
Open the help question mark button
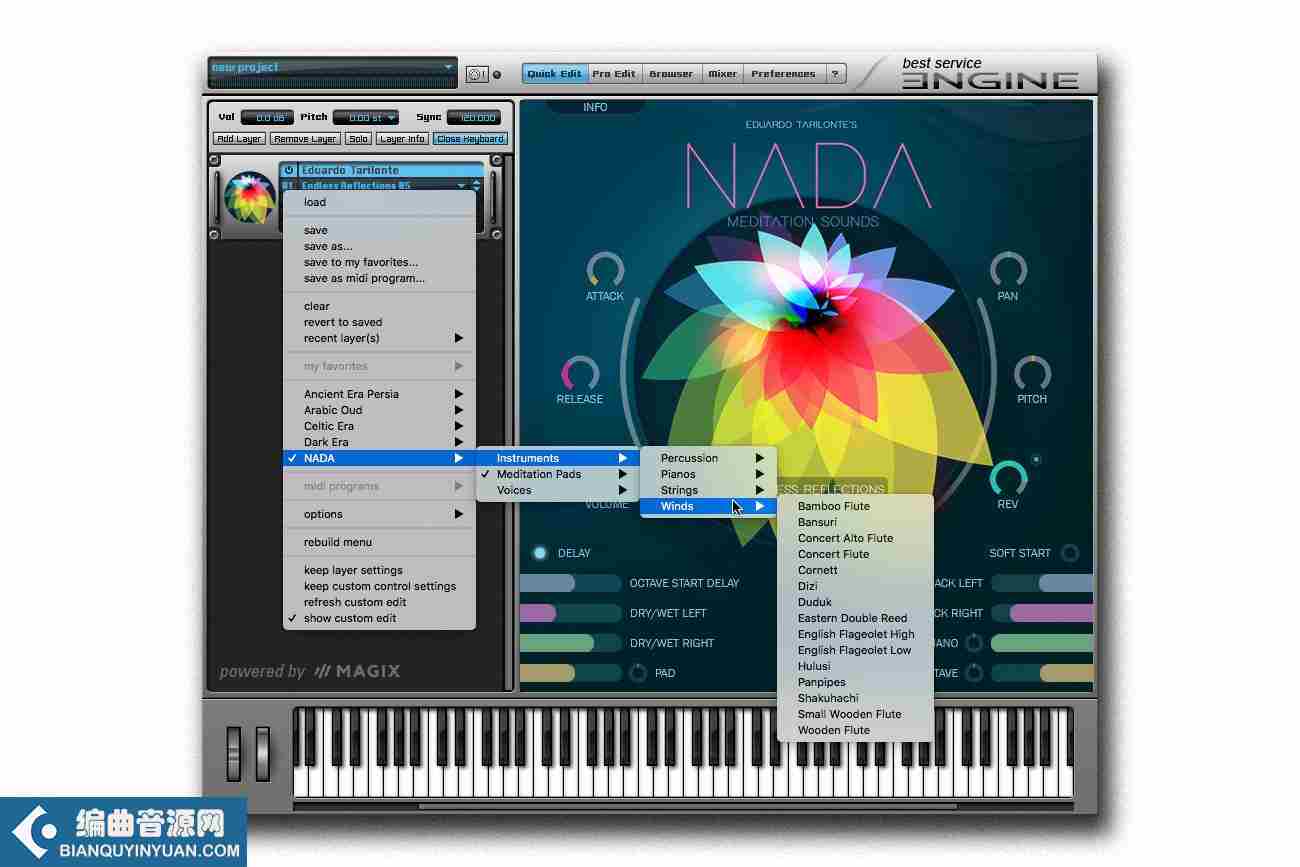point(836,74)
